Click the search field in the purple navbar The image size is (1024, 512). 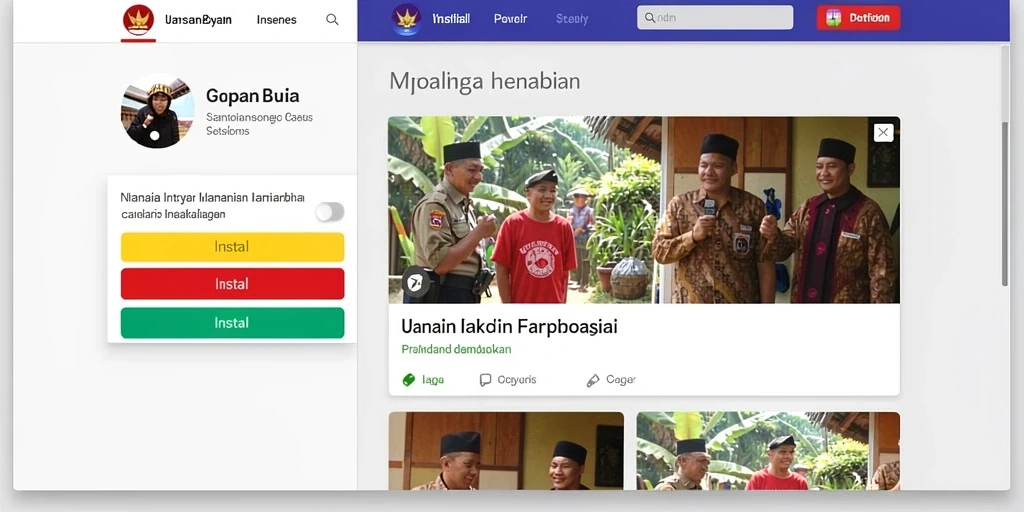point(715,18)
